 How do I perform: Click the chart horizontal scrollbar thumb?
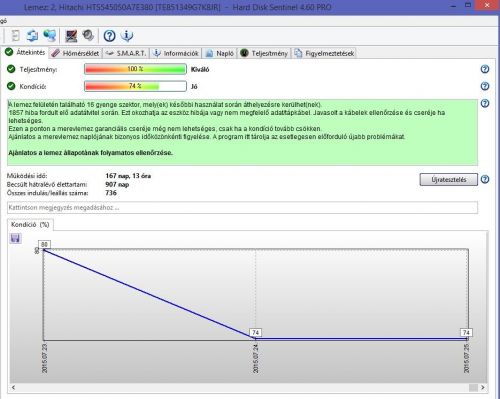[473, 388]
